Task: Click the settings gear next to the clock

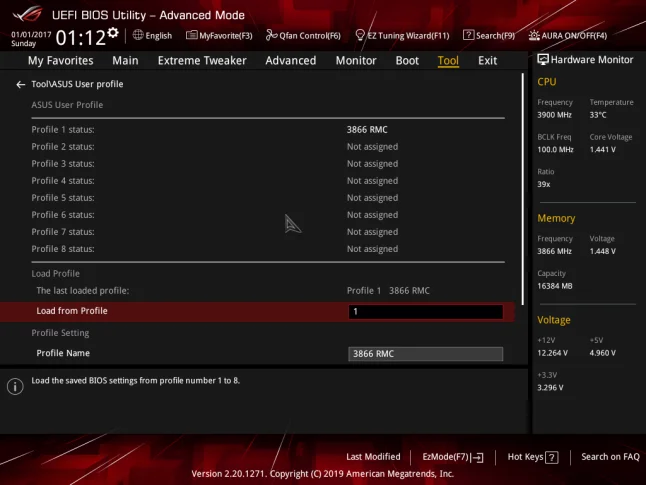Action: tap(113, 33)
